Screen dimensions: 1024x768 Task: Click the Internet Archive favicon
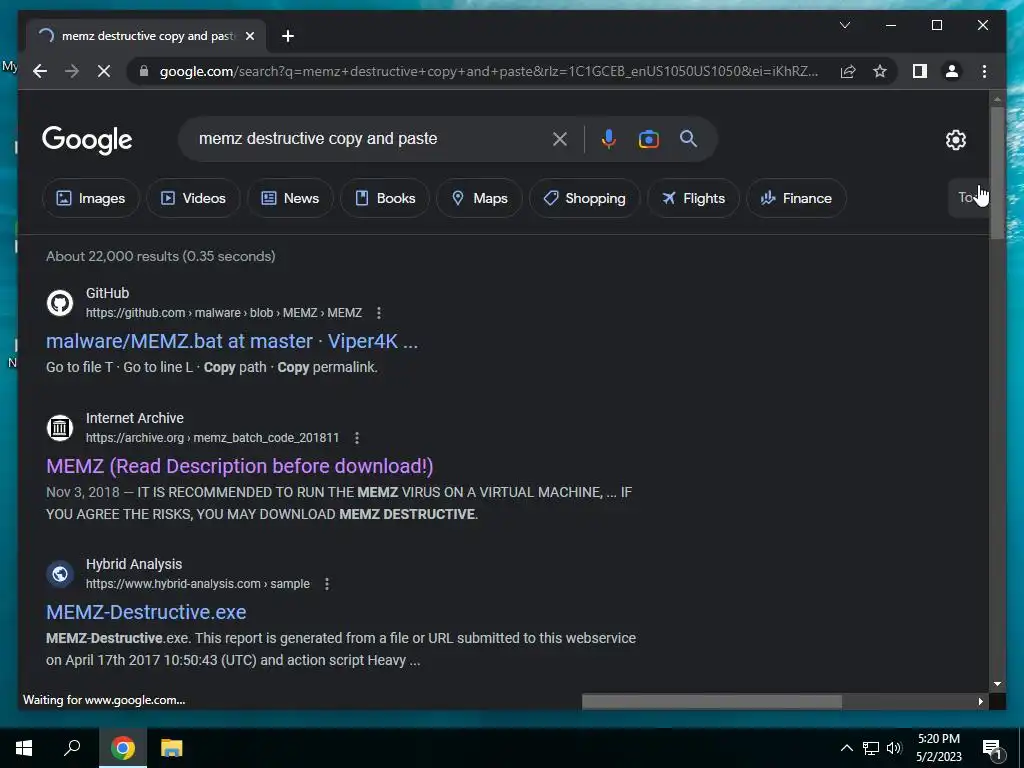(60, 428)
